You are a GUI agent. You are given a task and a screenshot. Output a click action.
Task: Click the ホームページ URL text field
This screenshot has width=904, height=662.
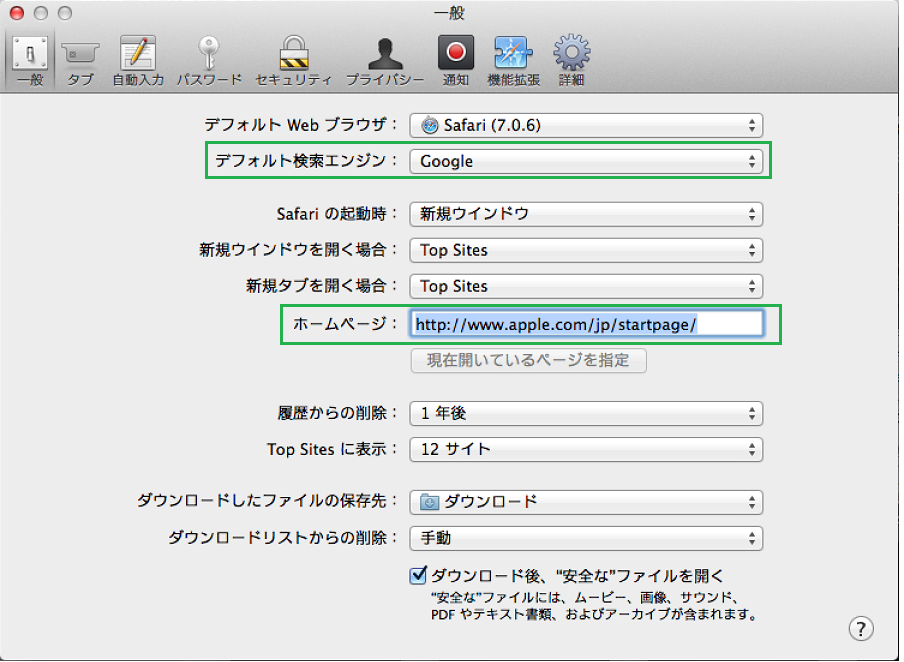(587, 323)
